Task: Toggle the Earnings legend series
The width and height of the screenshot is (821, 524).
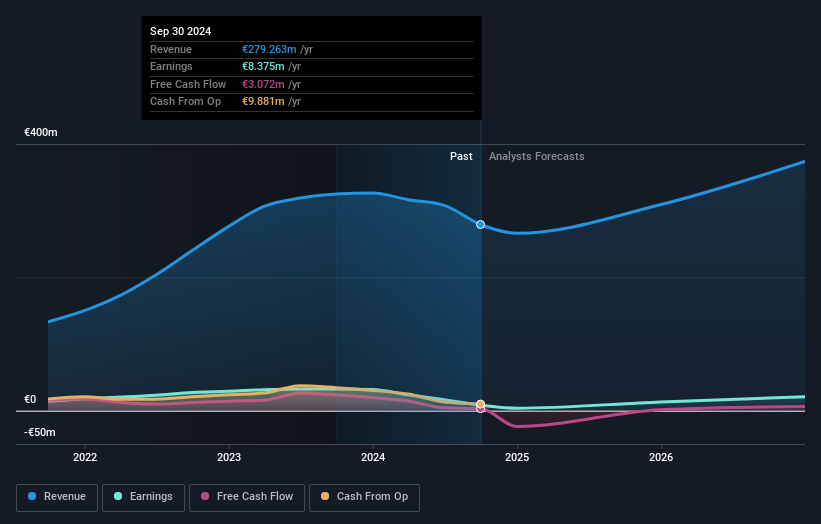Action: pos(143,497)
